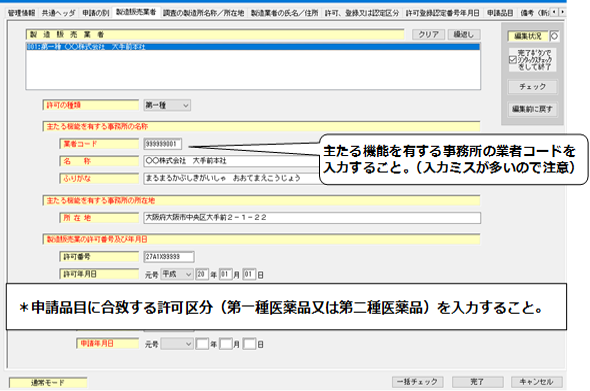Click the 所在地 address input field
The height and width of the screenshot is (391, 590).
click(312, 218)
